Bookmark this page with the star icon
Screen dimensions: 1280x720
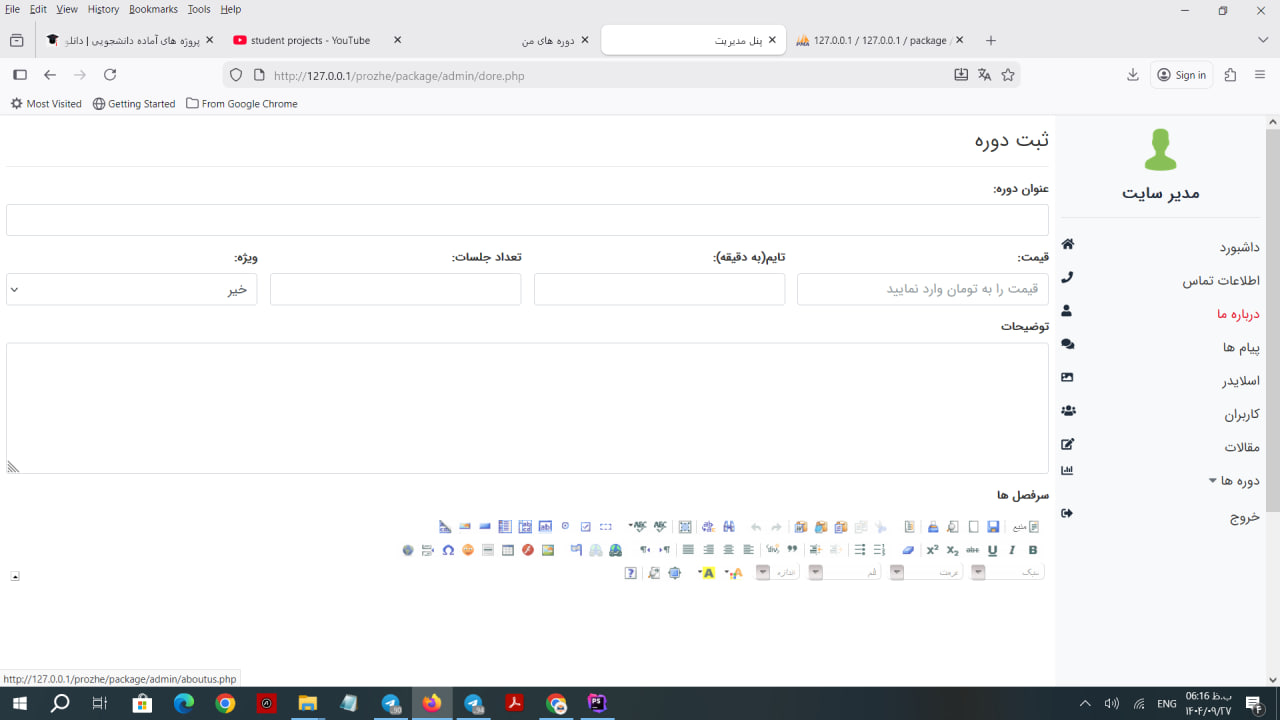tap(1008, 75)
